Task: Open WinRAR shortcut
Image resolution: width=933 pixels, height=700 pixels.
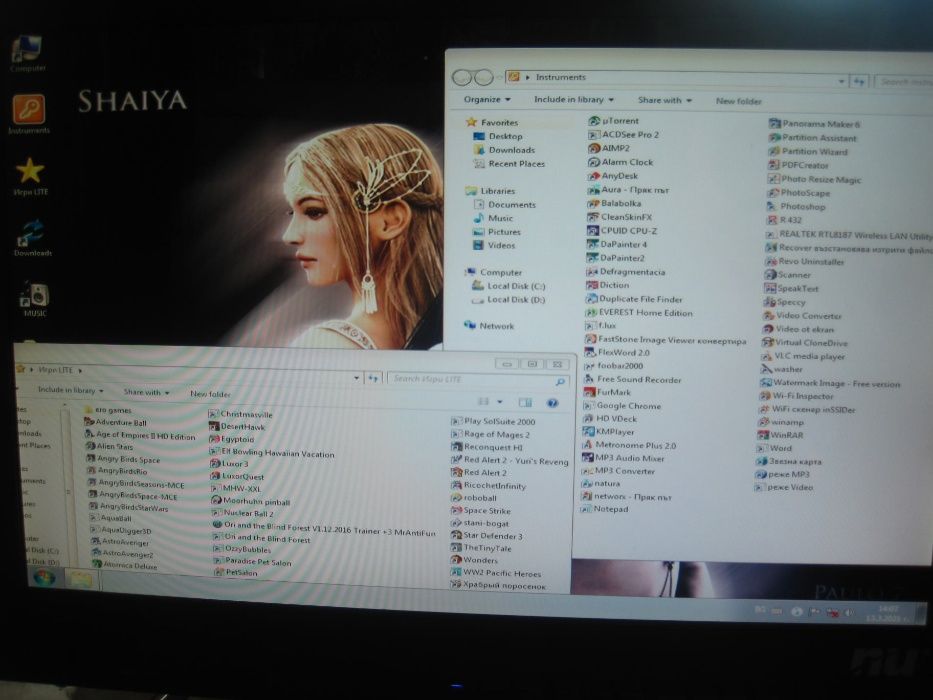Action: tap(780, 435)
